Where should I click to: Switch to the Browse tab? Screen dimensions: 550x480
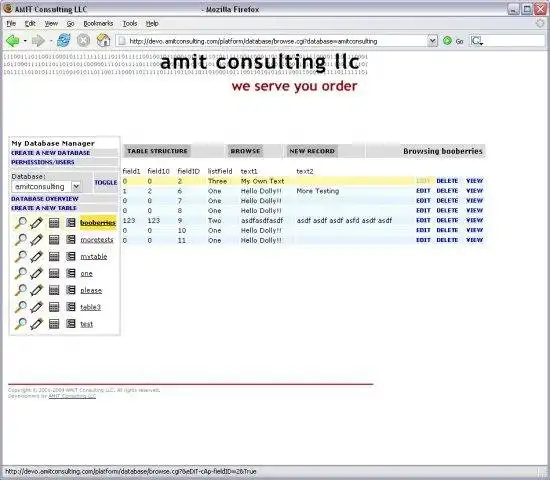click(245, 151)
